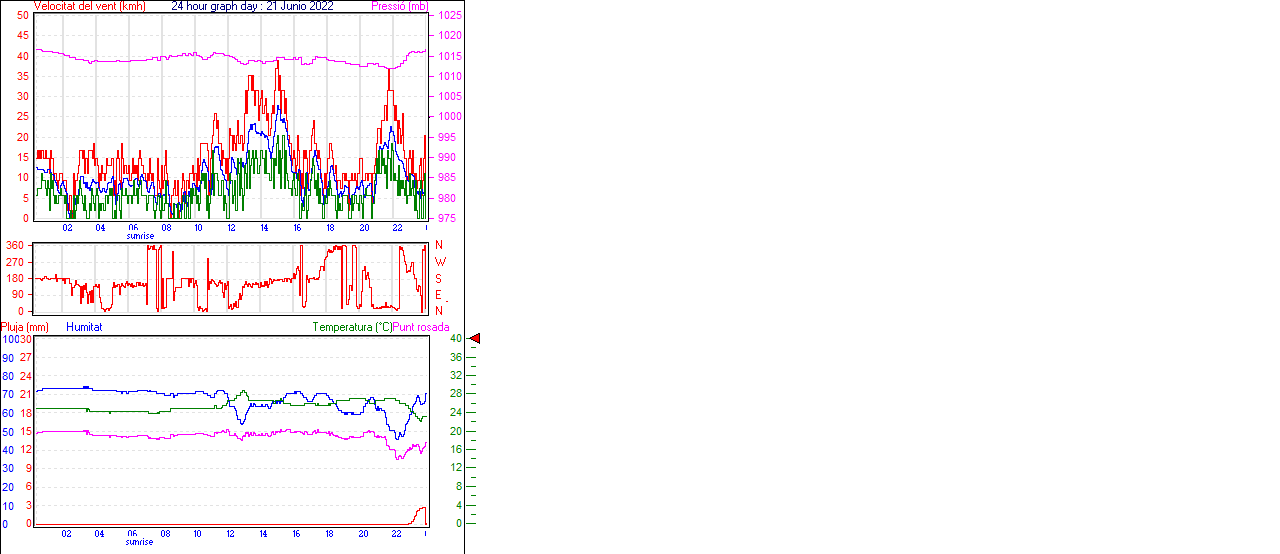Click the 360 value on wind direction axis
The image size is (1280, 554).
pos(15,245)
